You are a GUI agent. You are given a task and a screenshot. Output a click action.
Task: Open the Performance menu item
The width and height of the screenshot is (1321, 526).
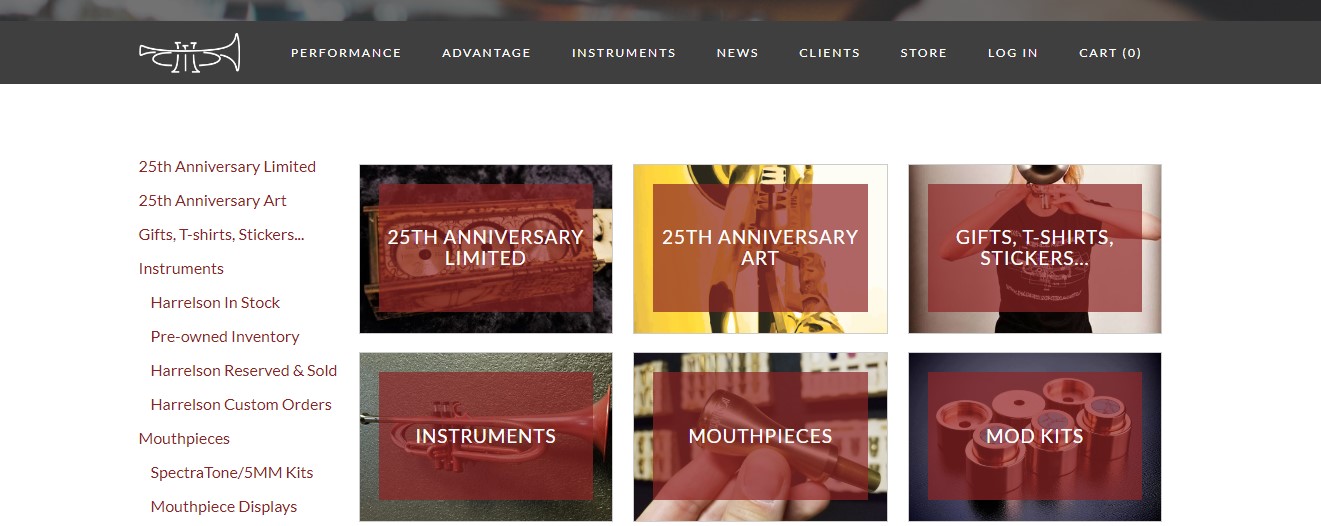pyautogui.click(x=346, y=53)
